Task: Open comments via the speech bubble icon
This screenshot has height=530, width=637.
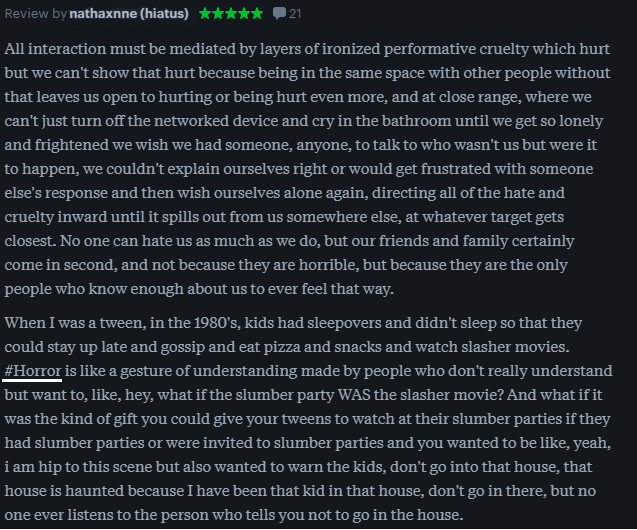Action: 279,14
